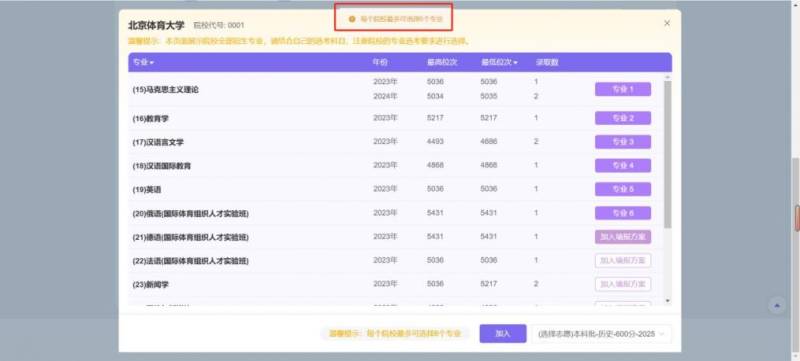Click the list scrollbar down arrow
The height and width of the screenshot is (361, 800).
click(667, 301)
